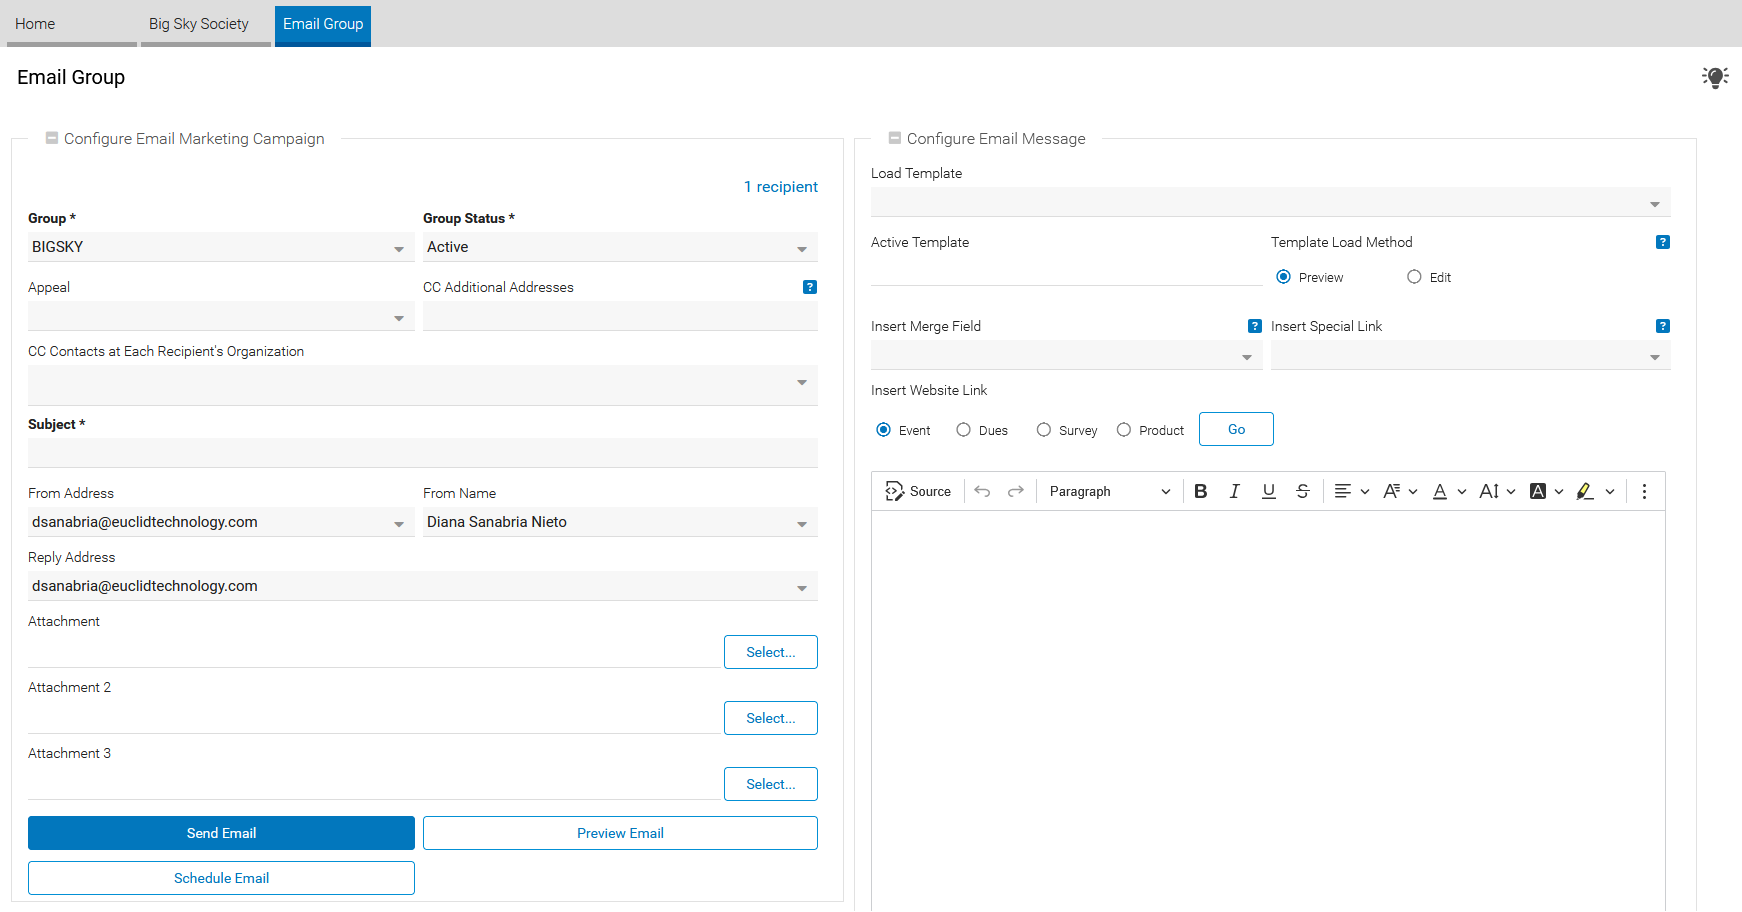Open the Group Status dropdown
The height and width of the screenshot is (912, 1742).
click(x=620, y=247)
